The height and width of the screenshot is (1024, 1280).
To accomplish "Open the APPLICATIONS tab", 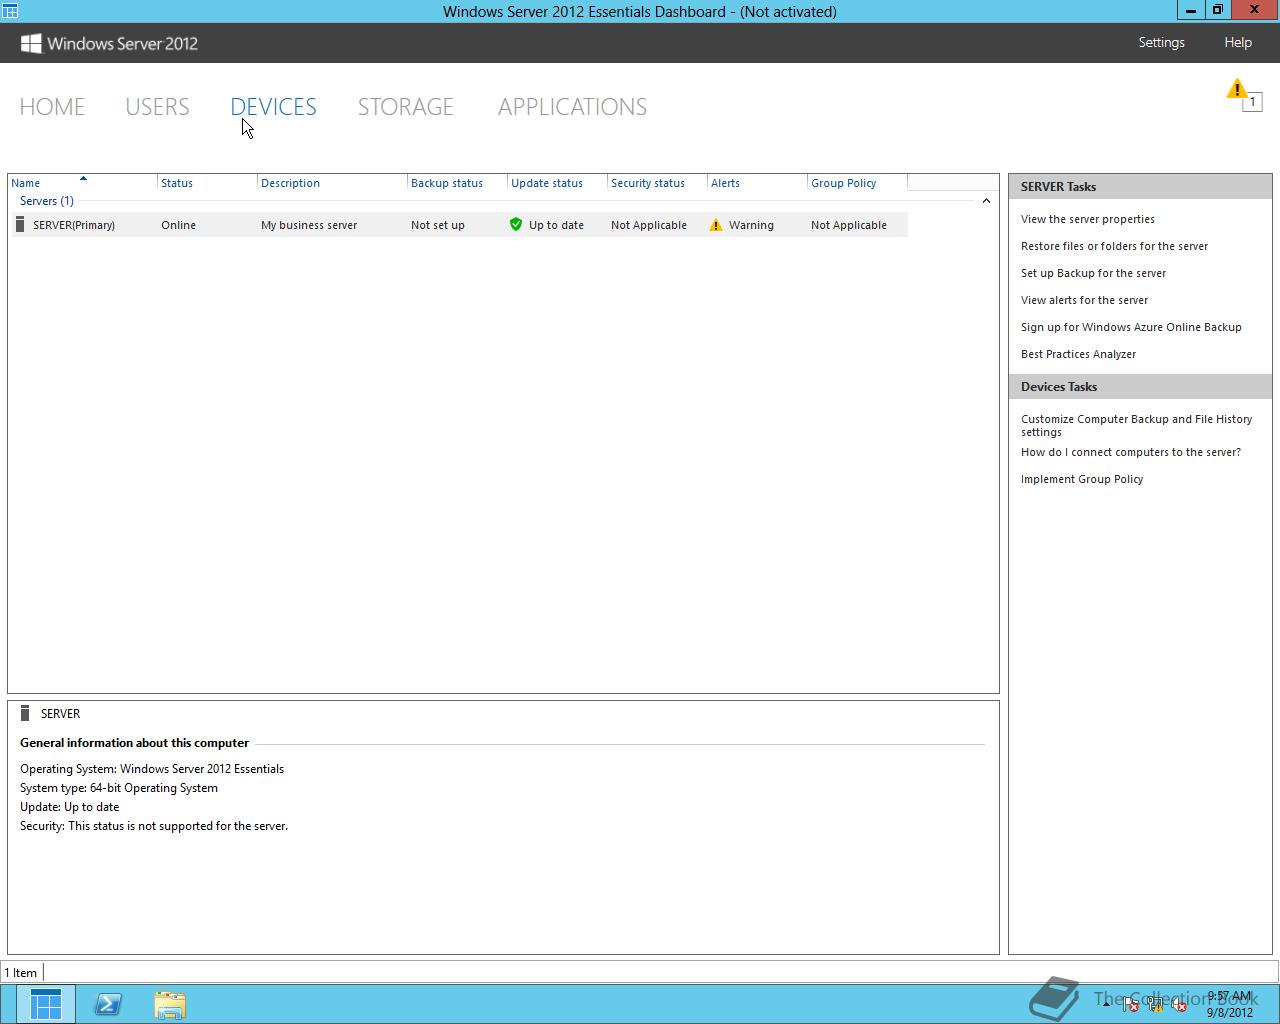I will pyautogui.click(x=572, y=107).
